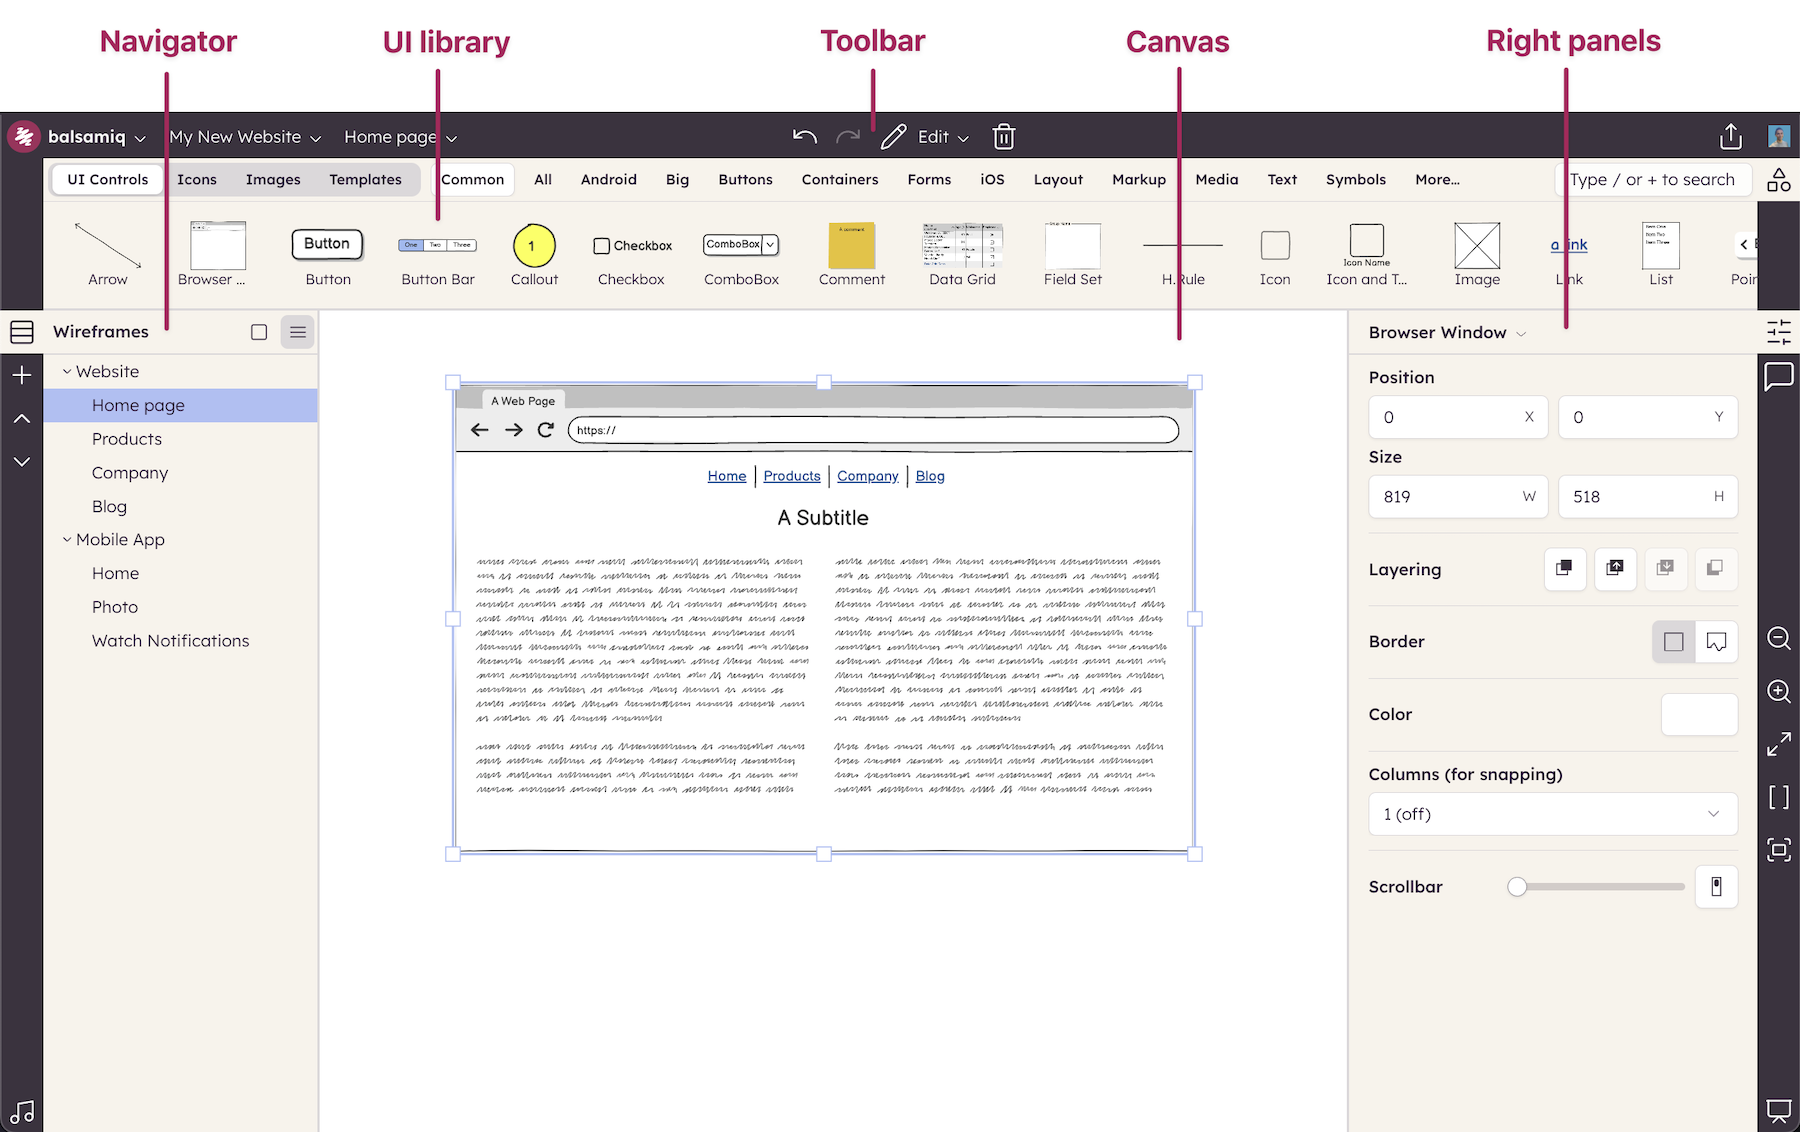Click the zoom out magnifier icon
The image size is (1800, 1132).
[1779, 639]
